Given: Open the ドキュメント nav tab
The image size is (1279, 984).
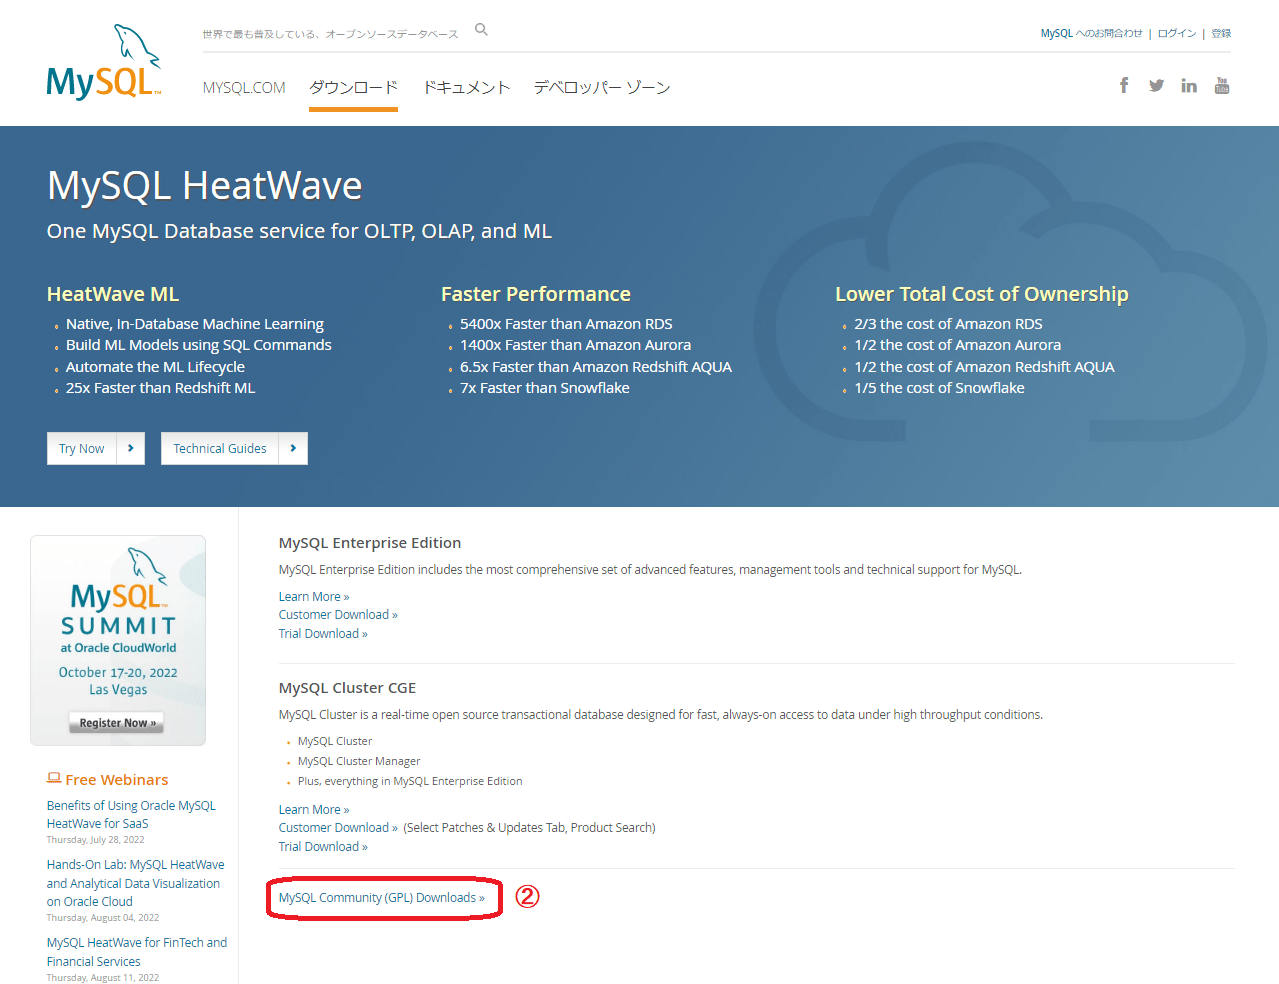Looking at the screenshot, I should (x=466, y=88).
